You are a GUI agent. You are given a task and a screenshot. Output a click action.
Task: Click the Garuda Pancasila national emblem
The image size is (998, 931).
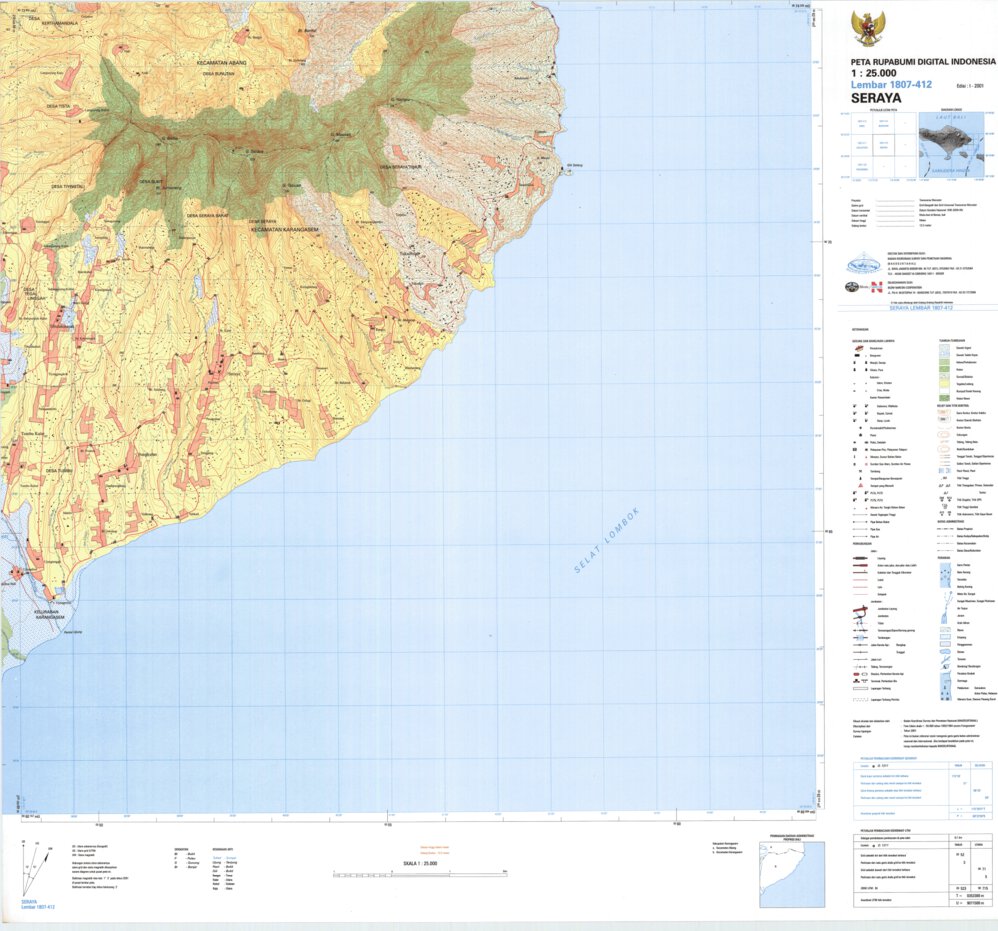pyautogui.click(x=868, y=28)
